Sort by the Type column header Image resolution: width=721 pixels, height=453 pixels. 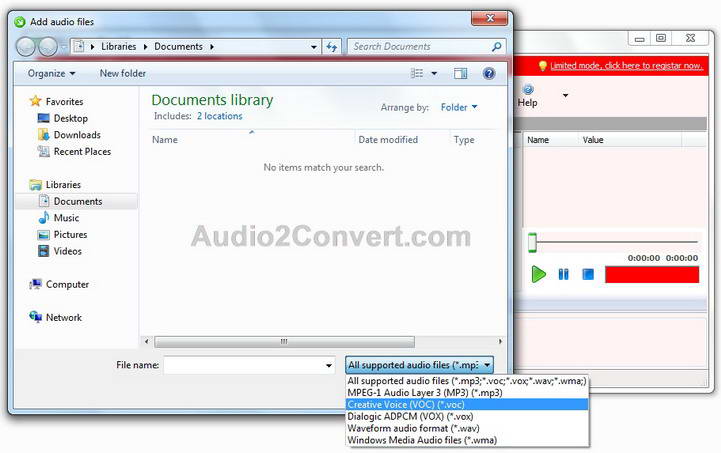tap(464, 140)
